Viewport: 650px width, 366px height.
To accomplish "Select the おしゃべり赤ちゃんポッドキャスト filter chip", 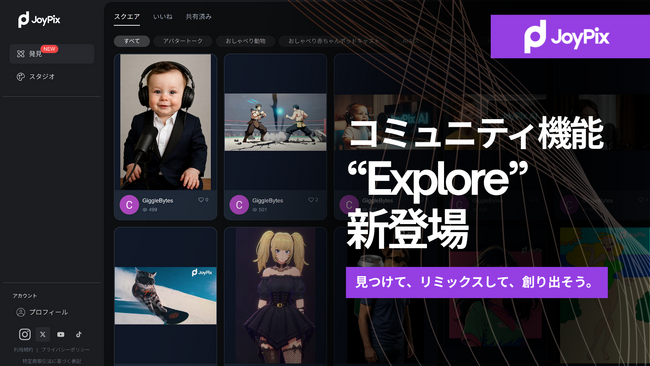I will 334,41.
